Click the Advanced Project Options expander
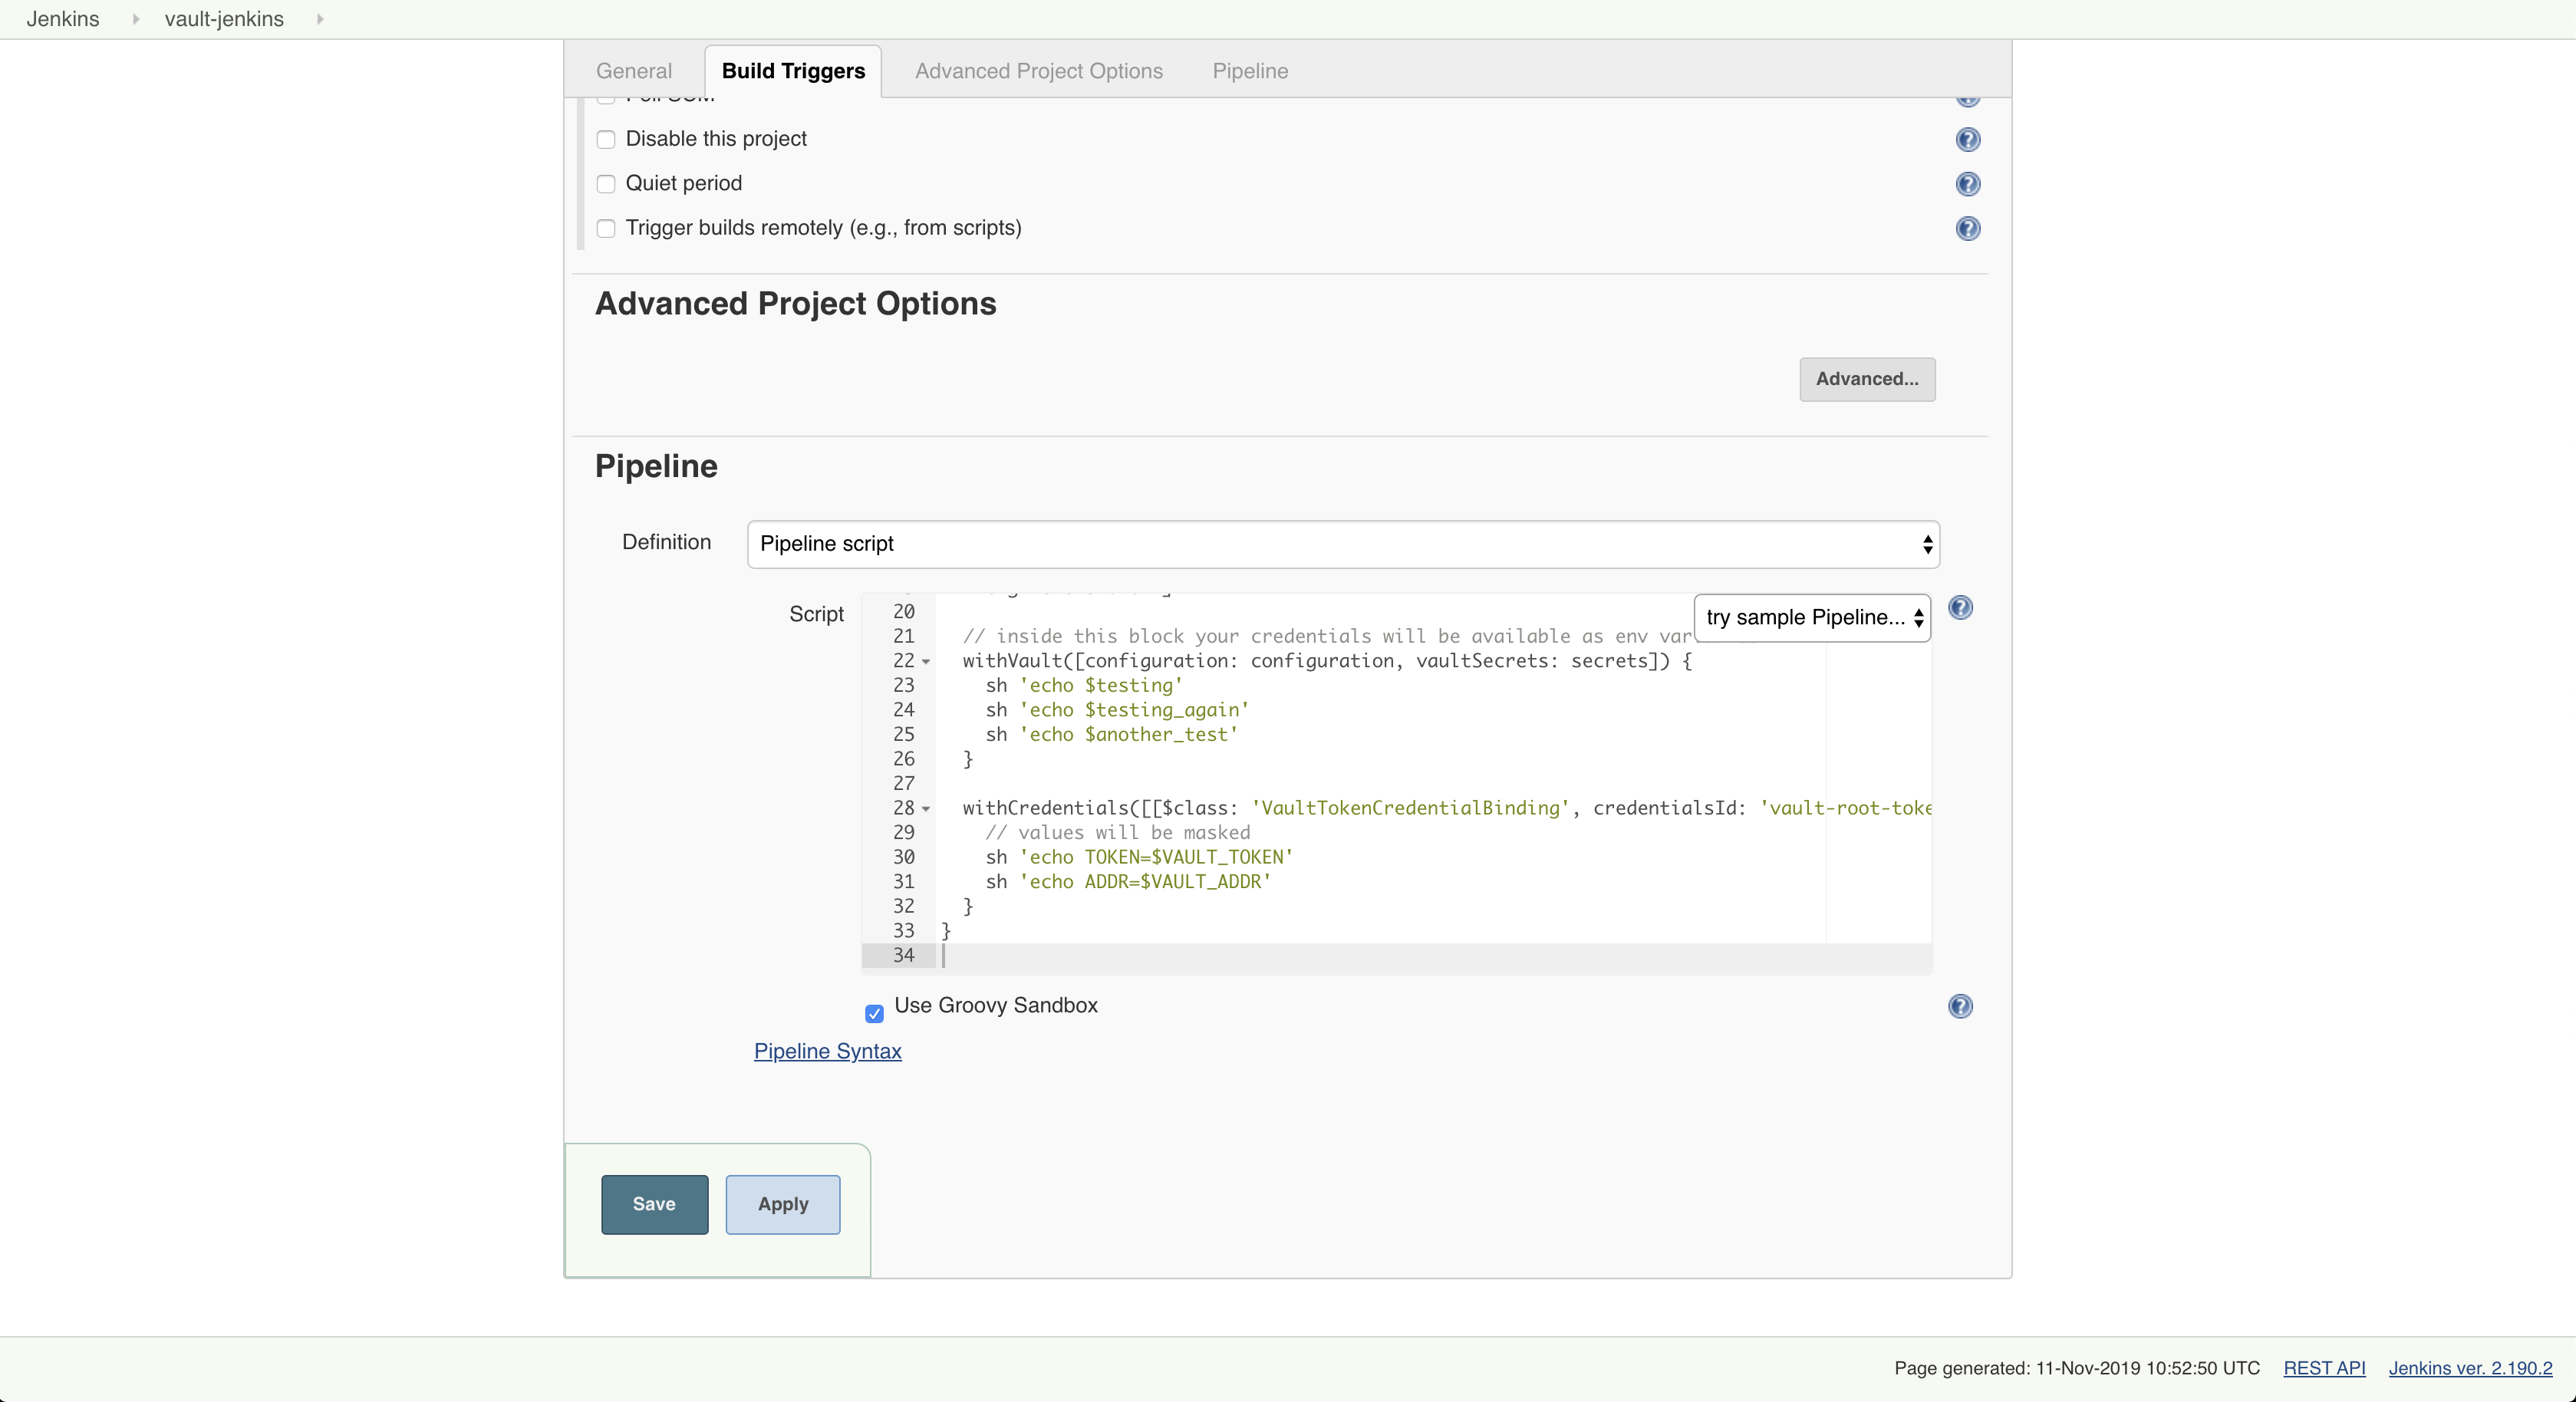Image resolution: width=2576 pixels, height=1402 pixels. tap(1866, 378)
